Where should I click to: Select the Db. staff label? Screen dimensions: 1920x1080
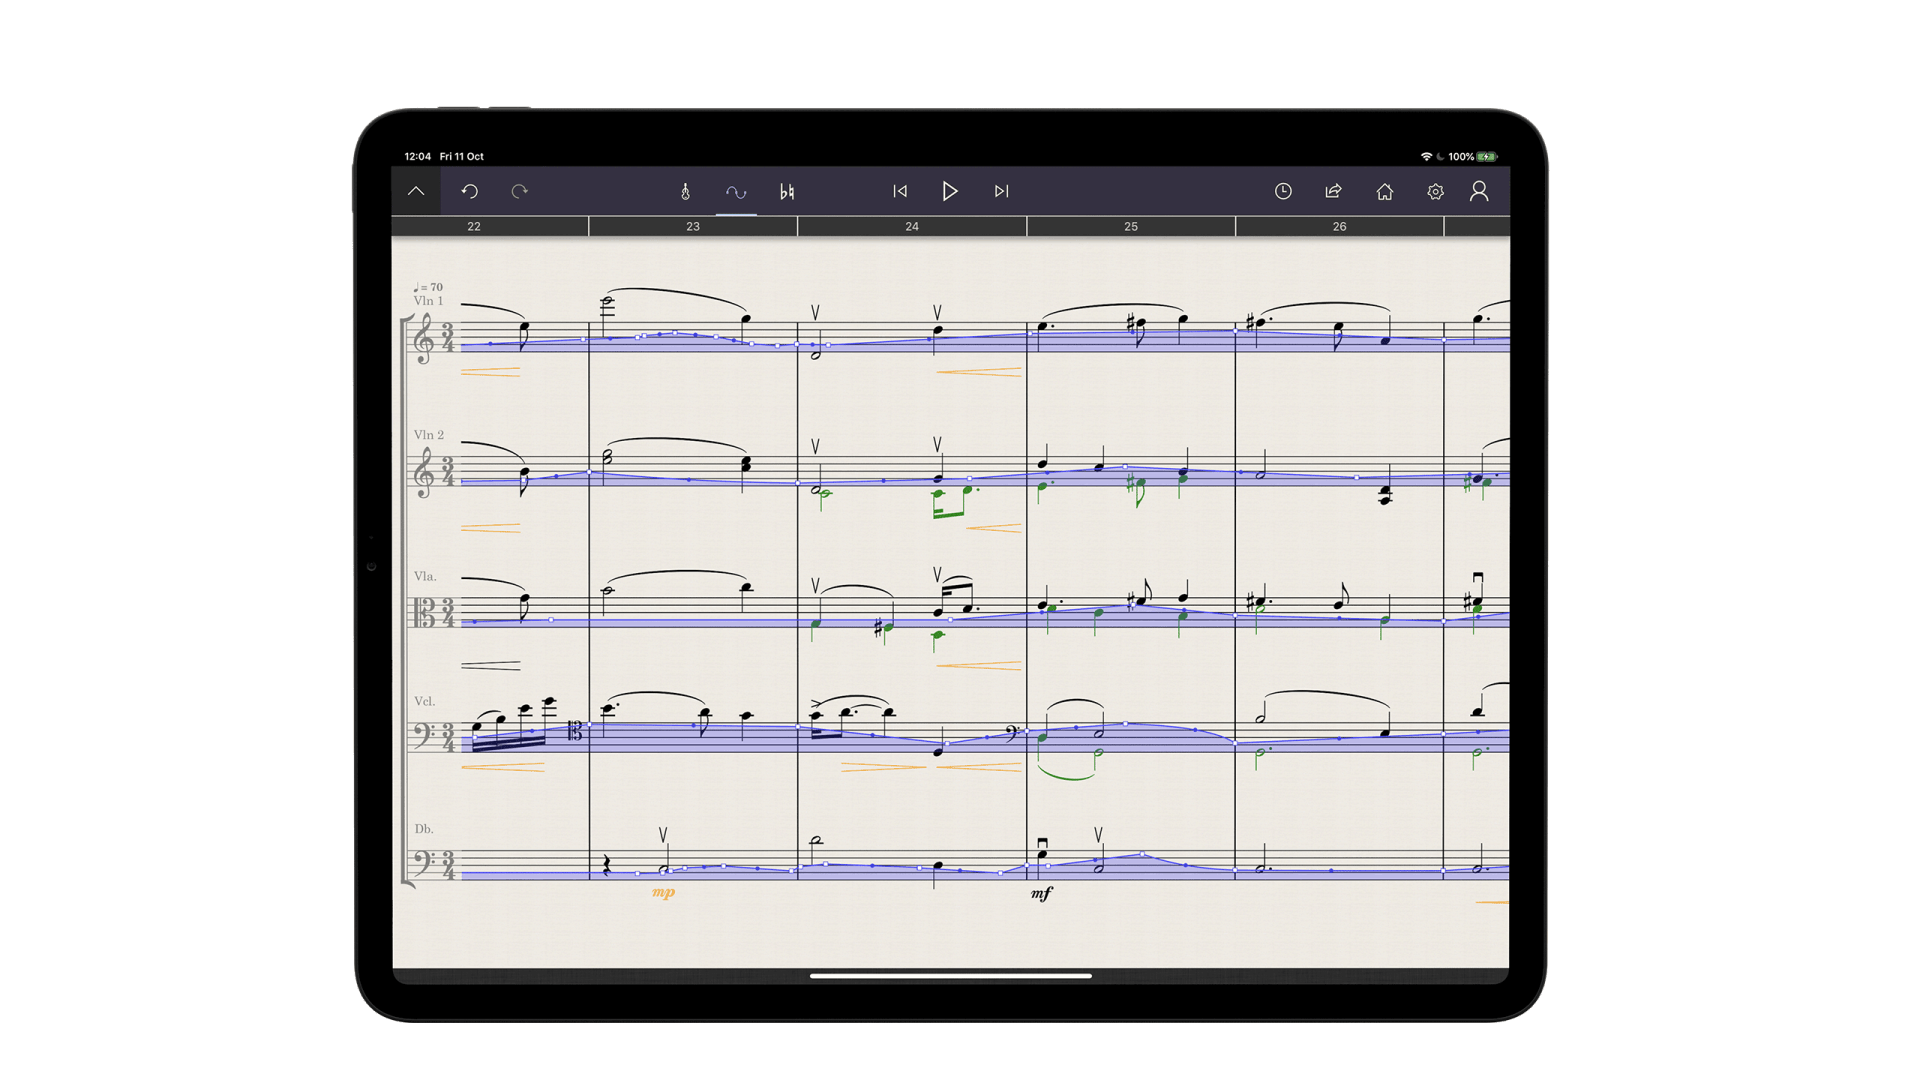click(424, 829)
